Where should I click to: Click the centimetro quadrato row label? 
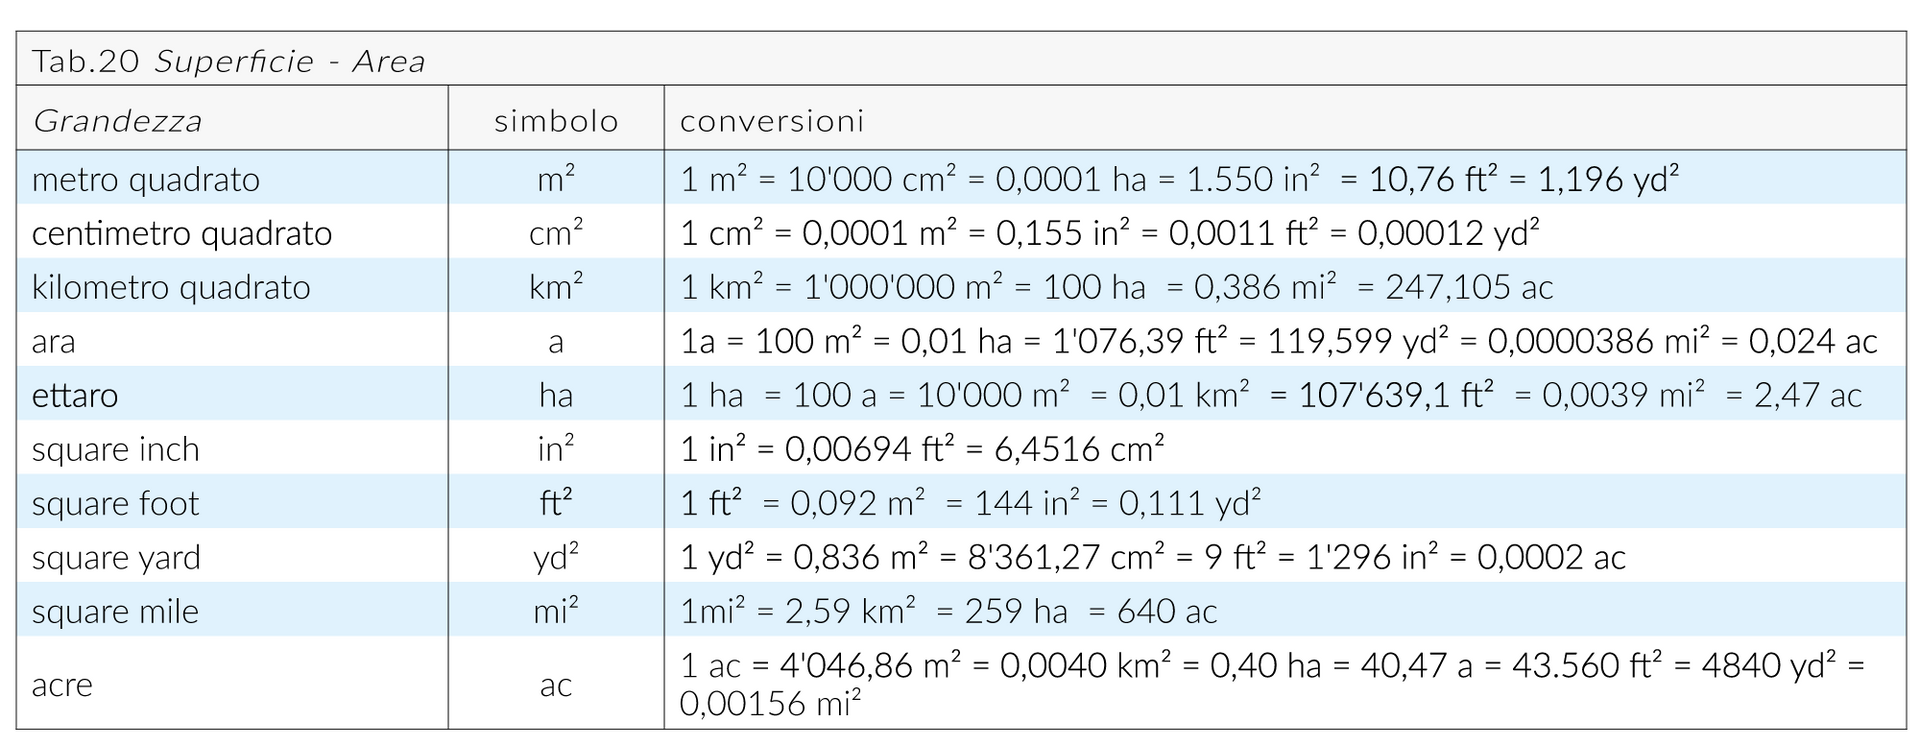[x=182, y=234]
